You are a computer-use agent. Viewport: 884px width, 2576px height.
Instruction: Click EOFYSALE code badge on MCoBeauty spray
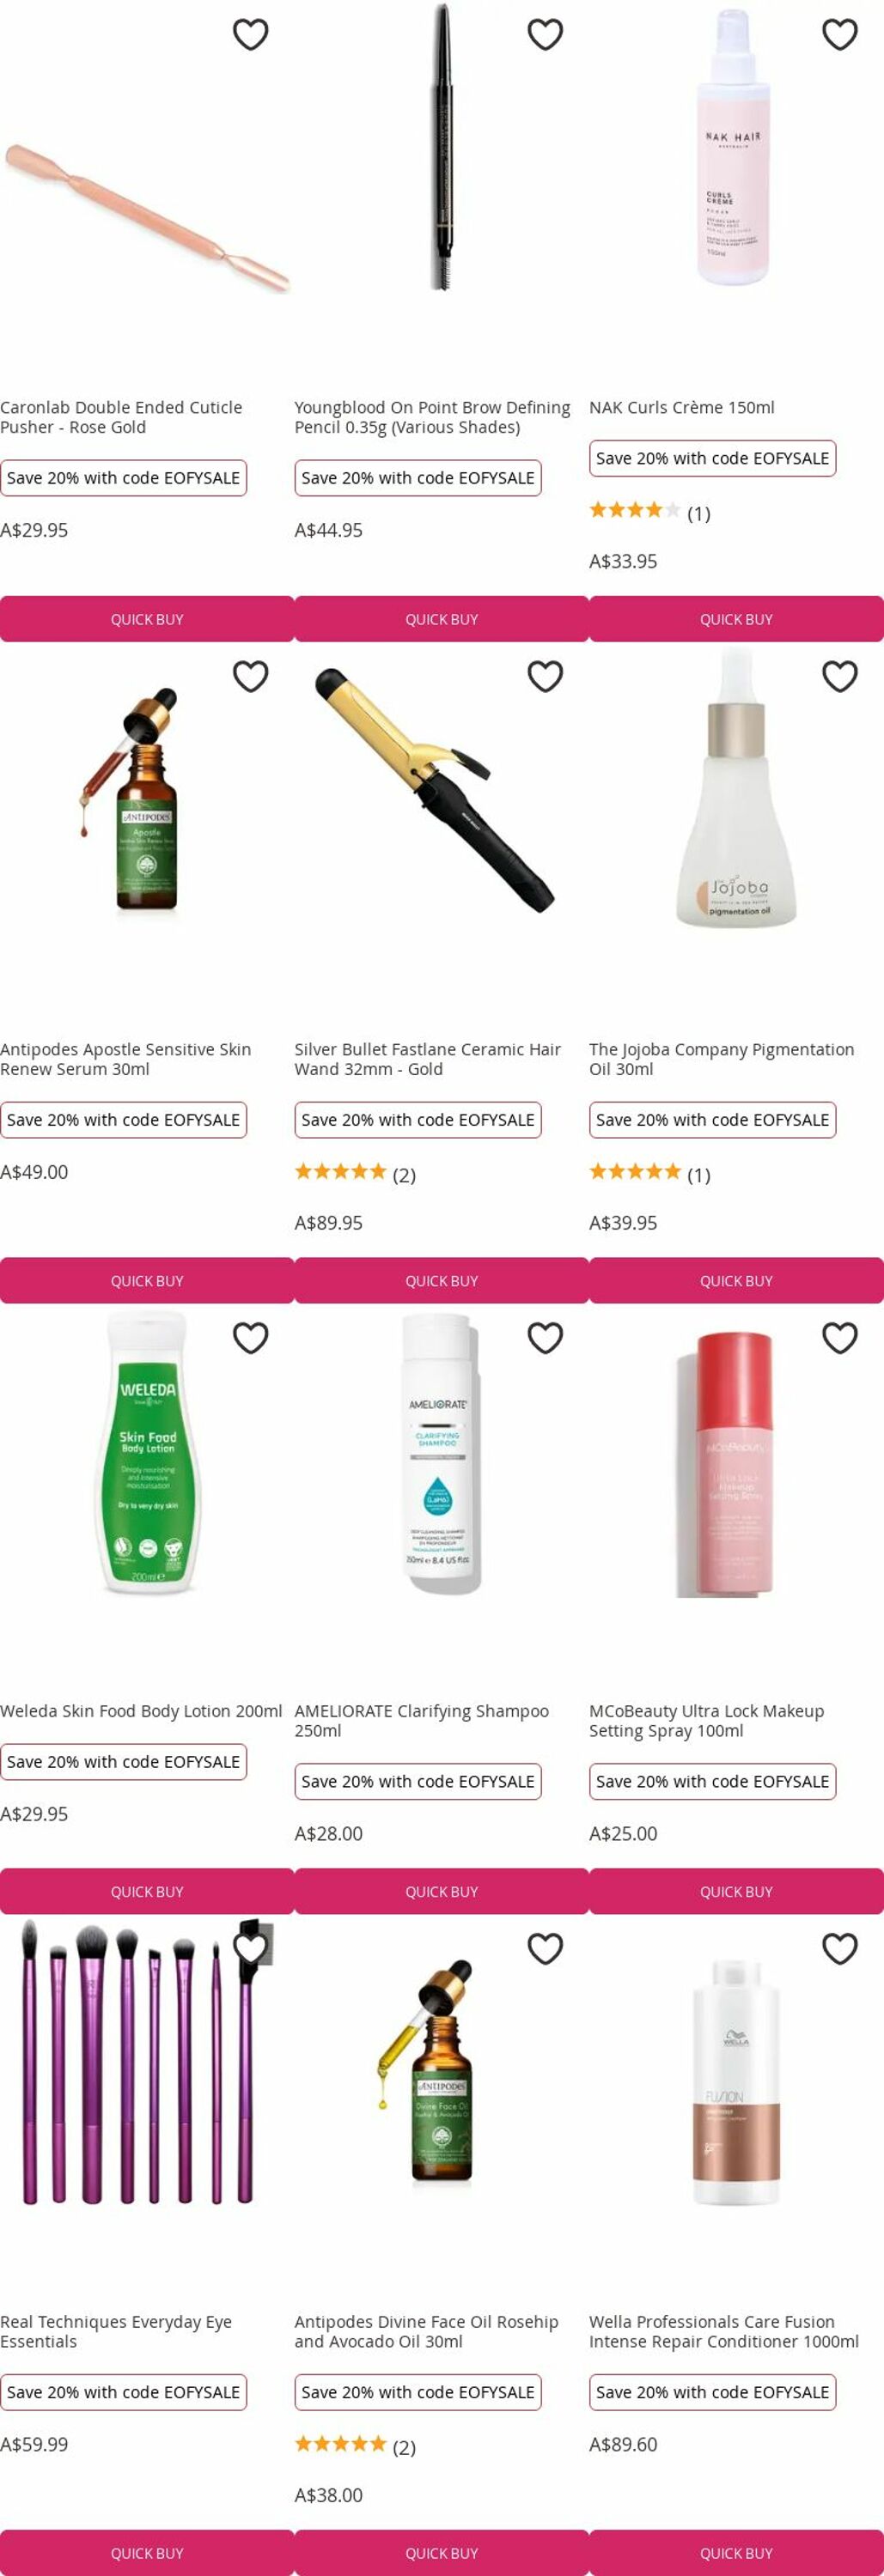point(712,1782)
